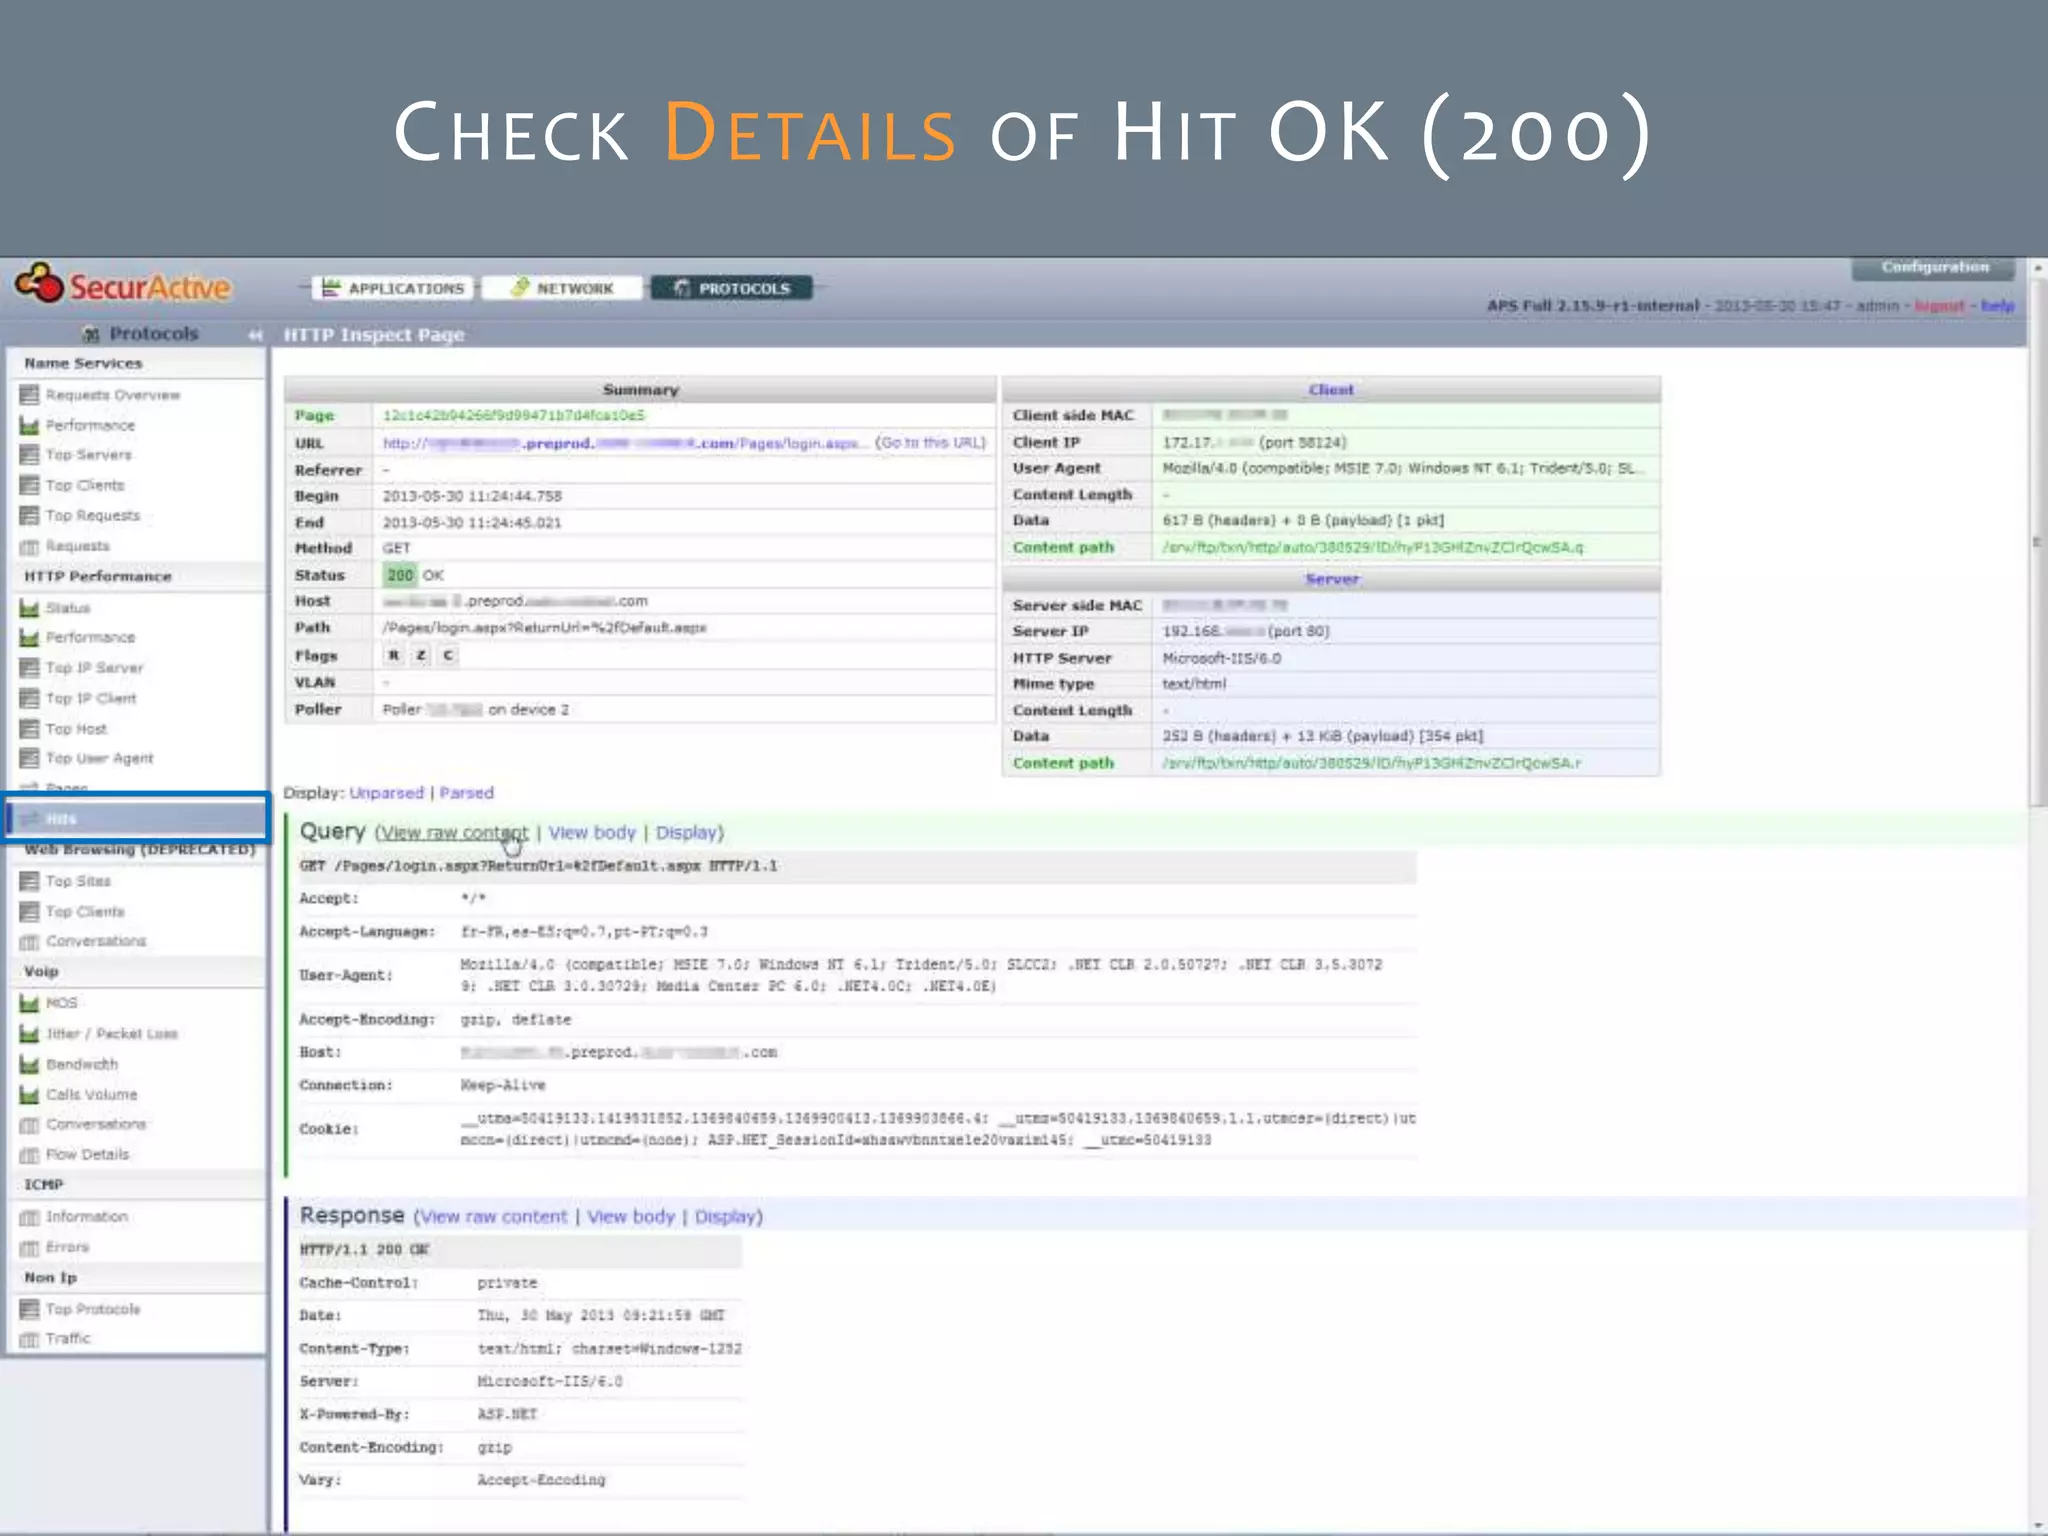Click the logout link
Screen dimensions: 2048x1536
click(1939, 306)
